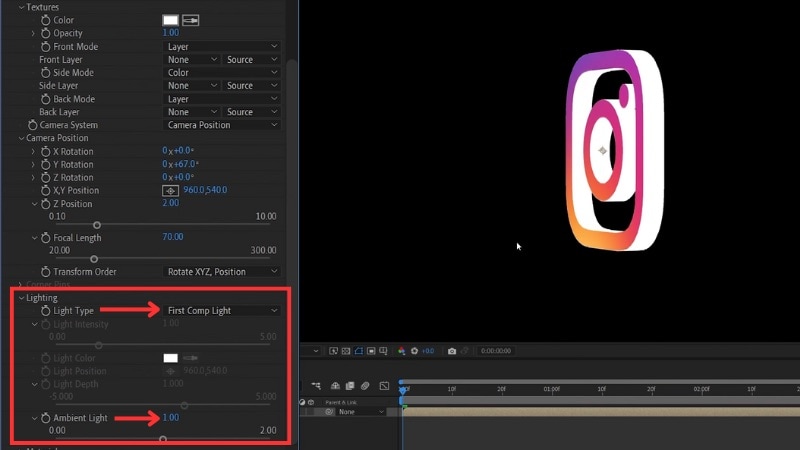Toggle the Front Mode stopwatch

point(45,46)
